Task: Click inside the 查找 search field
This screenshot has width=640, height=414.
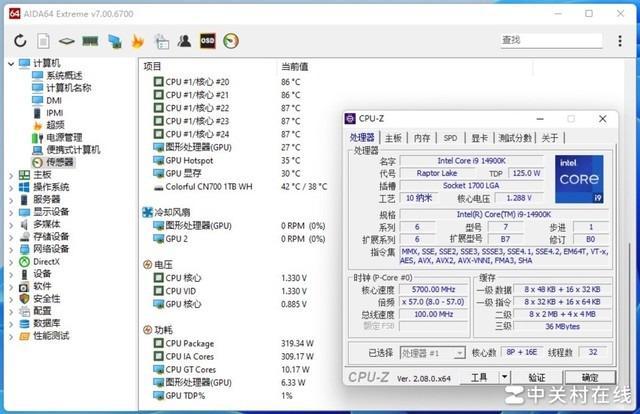Action: pyautogui.click(x=551, y=40)
